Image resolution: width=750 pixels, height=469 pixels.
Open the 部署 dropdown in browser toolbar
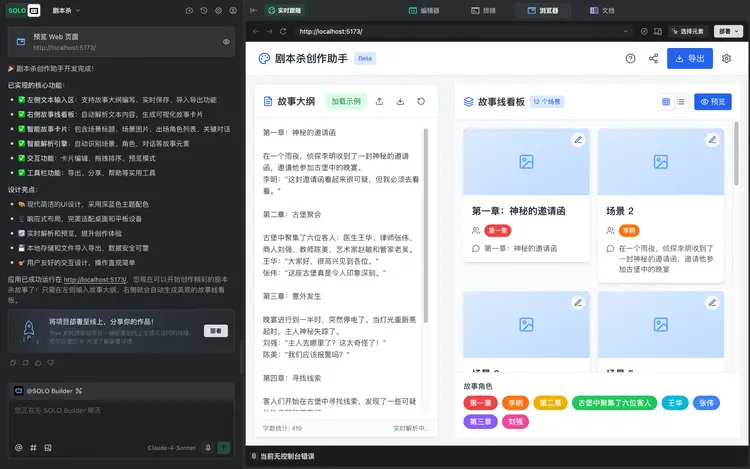click(728, 31)
